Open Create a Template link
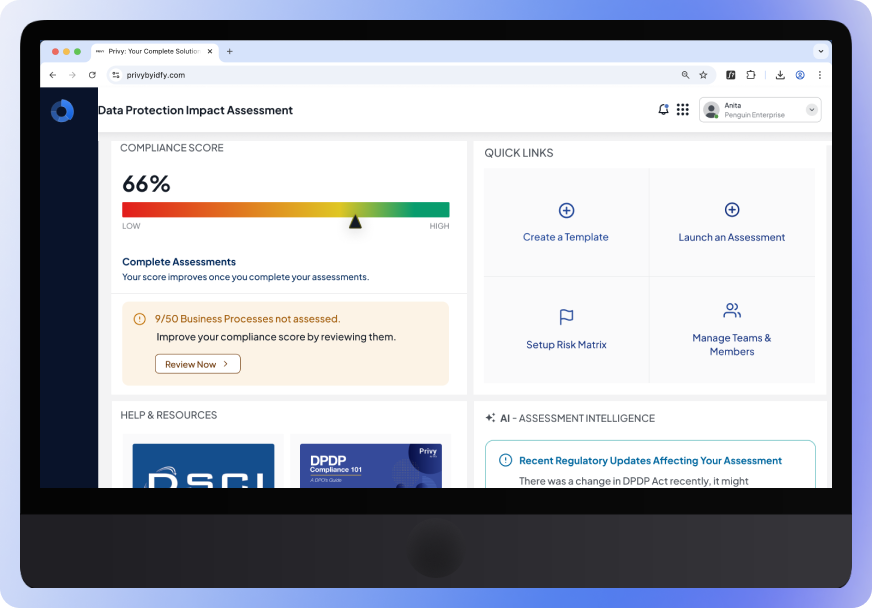The width and height of the screenshot is (872, 608). click(566, 237)
